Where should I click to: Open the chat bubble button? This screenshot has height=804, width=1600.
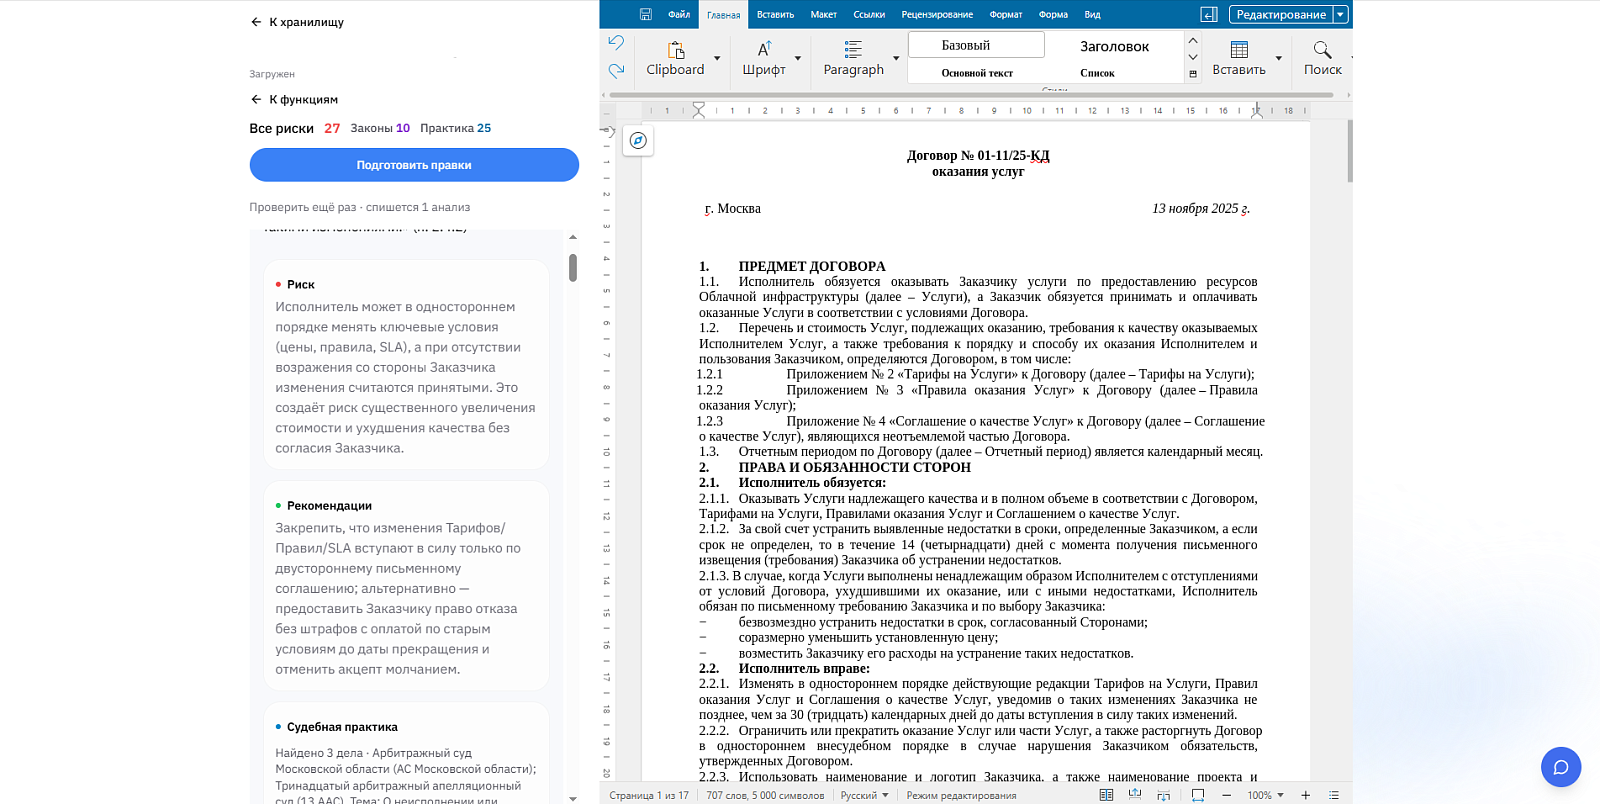tap(1561, 767)
